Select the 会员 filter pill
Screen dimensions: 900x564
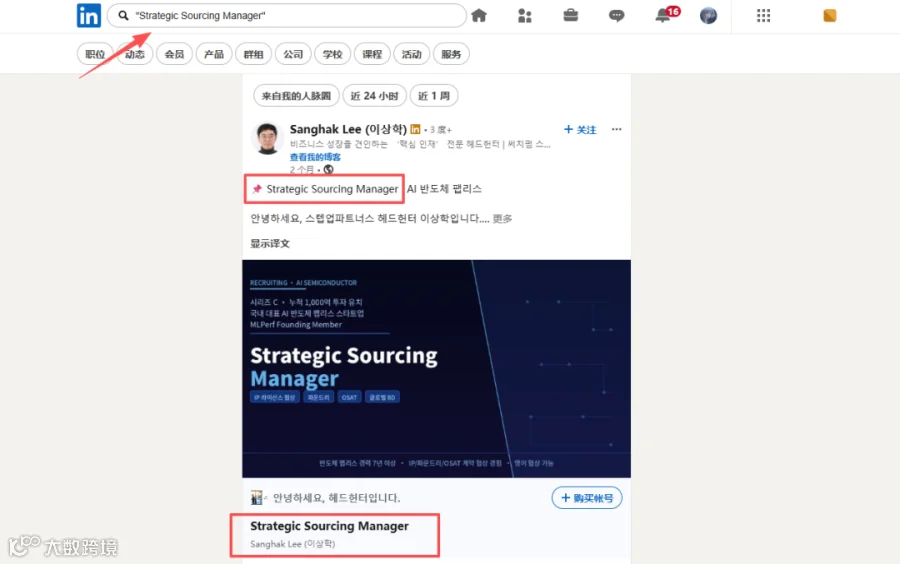pyautogui.click(x=174, y=54)
